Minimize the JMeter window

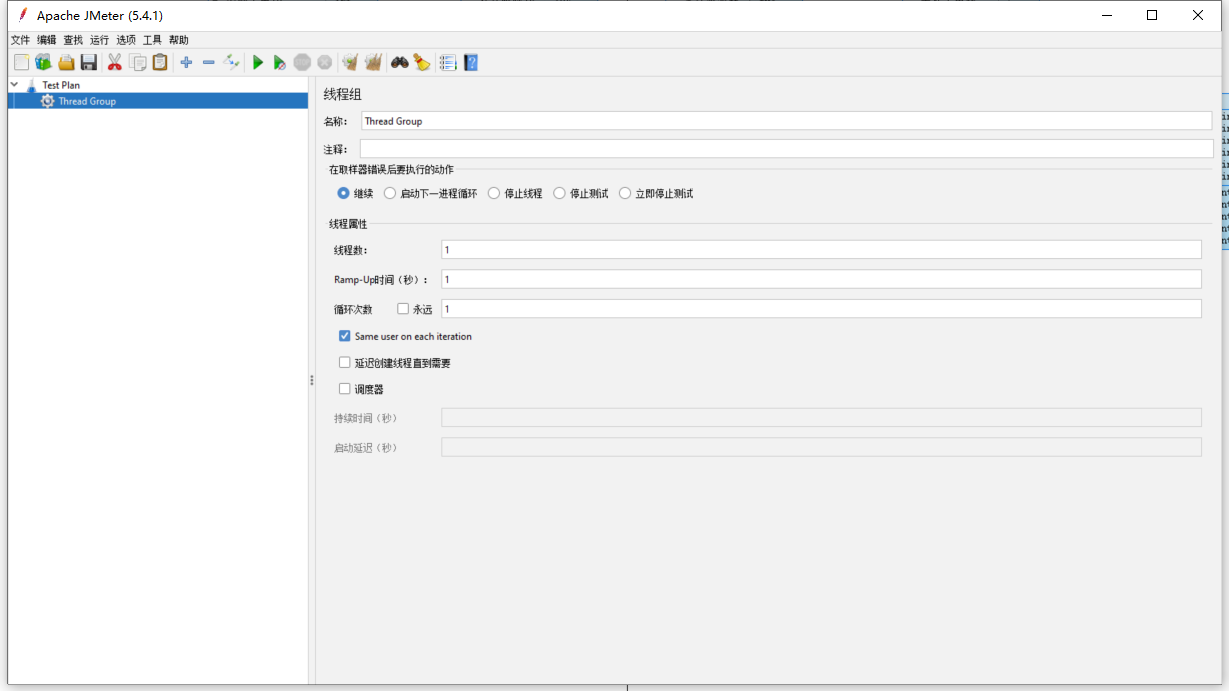click(1107, 15)
